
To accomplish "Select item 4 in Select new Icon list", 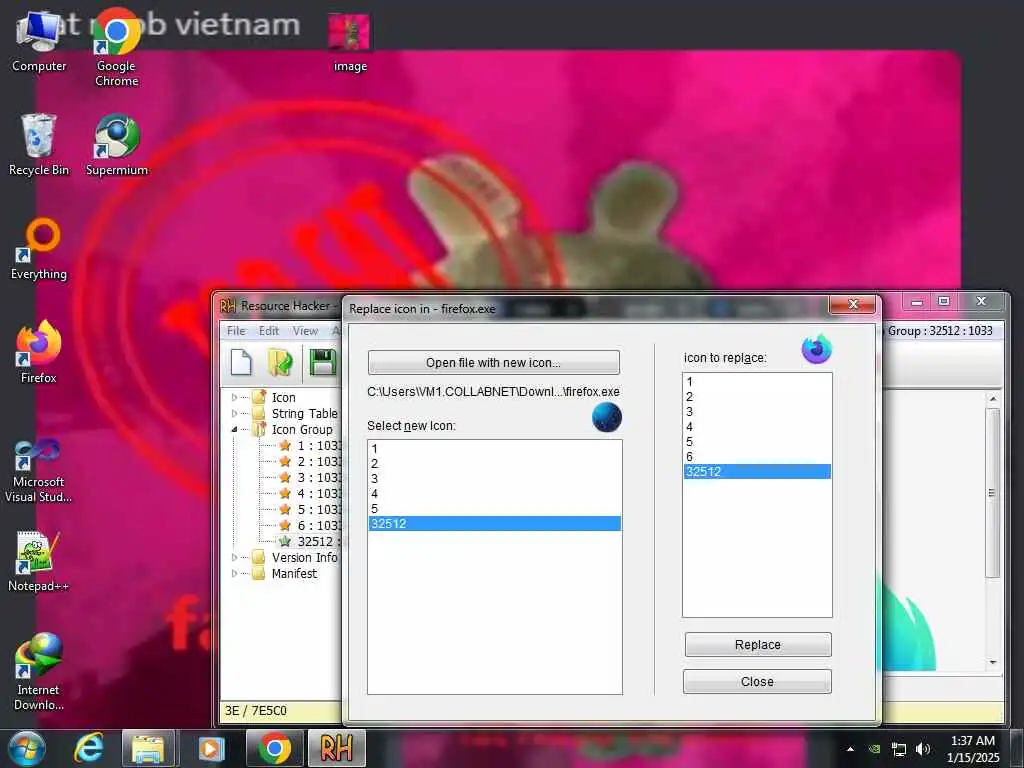I will point(494,494).
